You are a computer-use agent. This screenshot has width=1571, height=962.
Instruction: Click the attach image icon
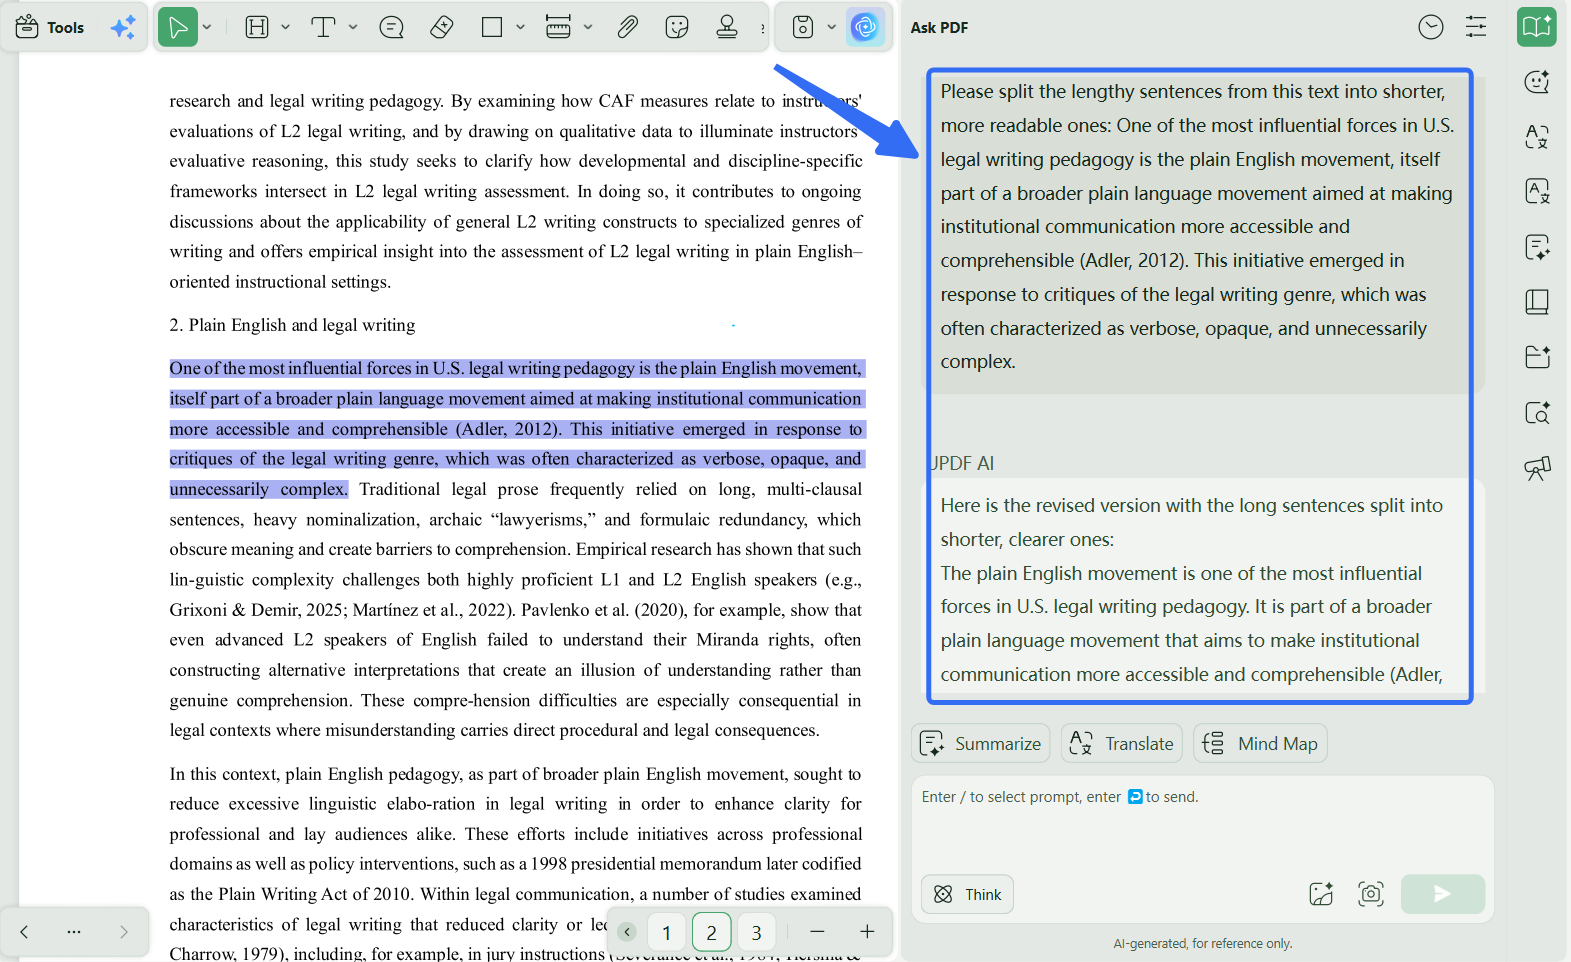(x=1321, y=894)
